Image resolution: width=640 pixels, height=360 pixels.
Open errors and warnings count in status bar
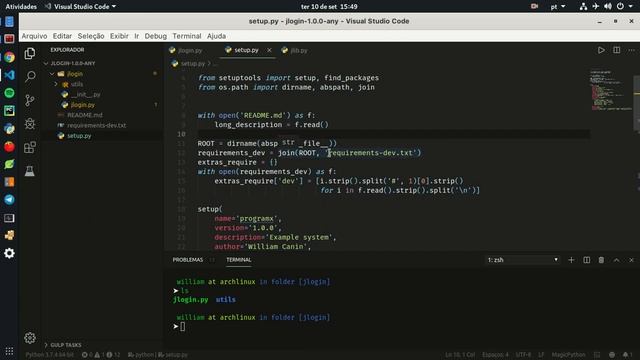pos(100,355)
